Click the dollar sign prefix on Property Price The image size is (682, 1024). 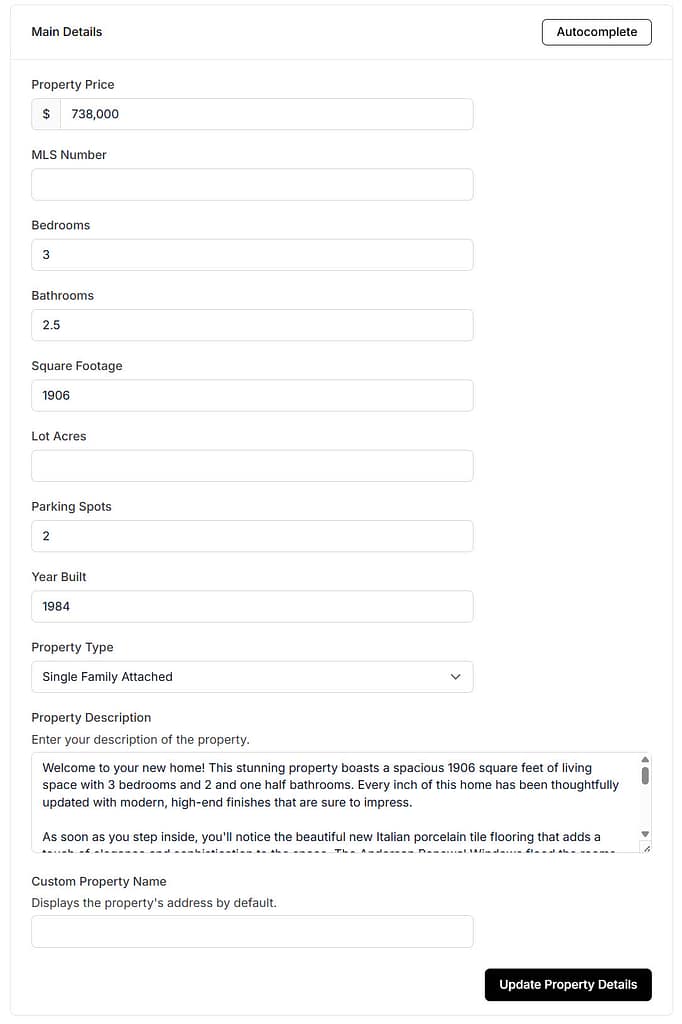pos(45,113)
